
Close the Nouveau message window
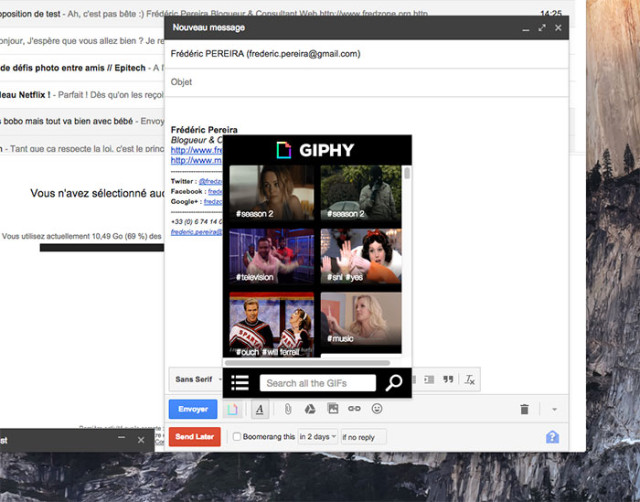(558, 28)
